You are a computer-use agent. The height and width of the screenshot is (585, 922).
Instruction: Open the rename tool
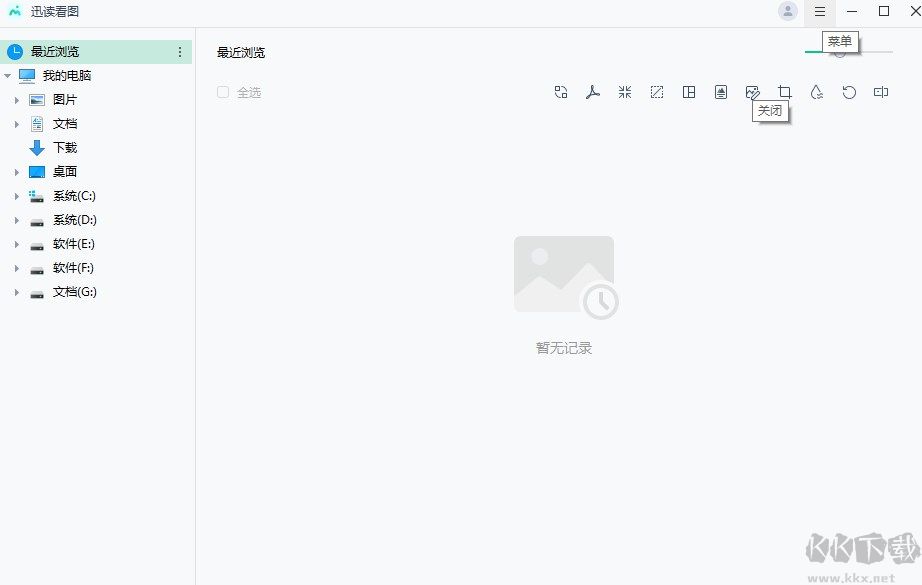pos(881,91)
